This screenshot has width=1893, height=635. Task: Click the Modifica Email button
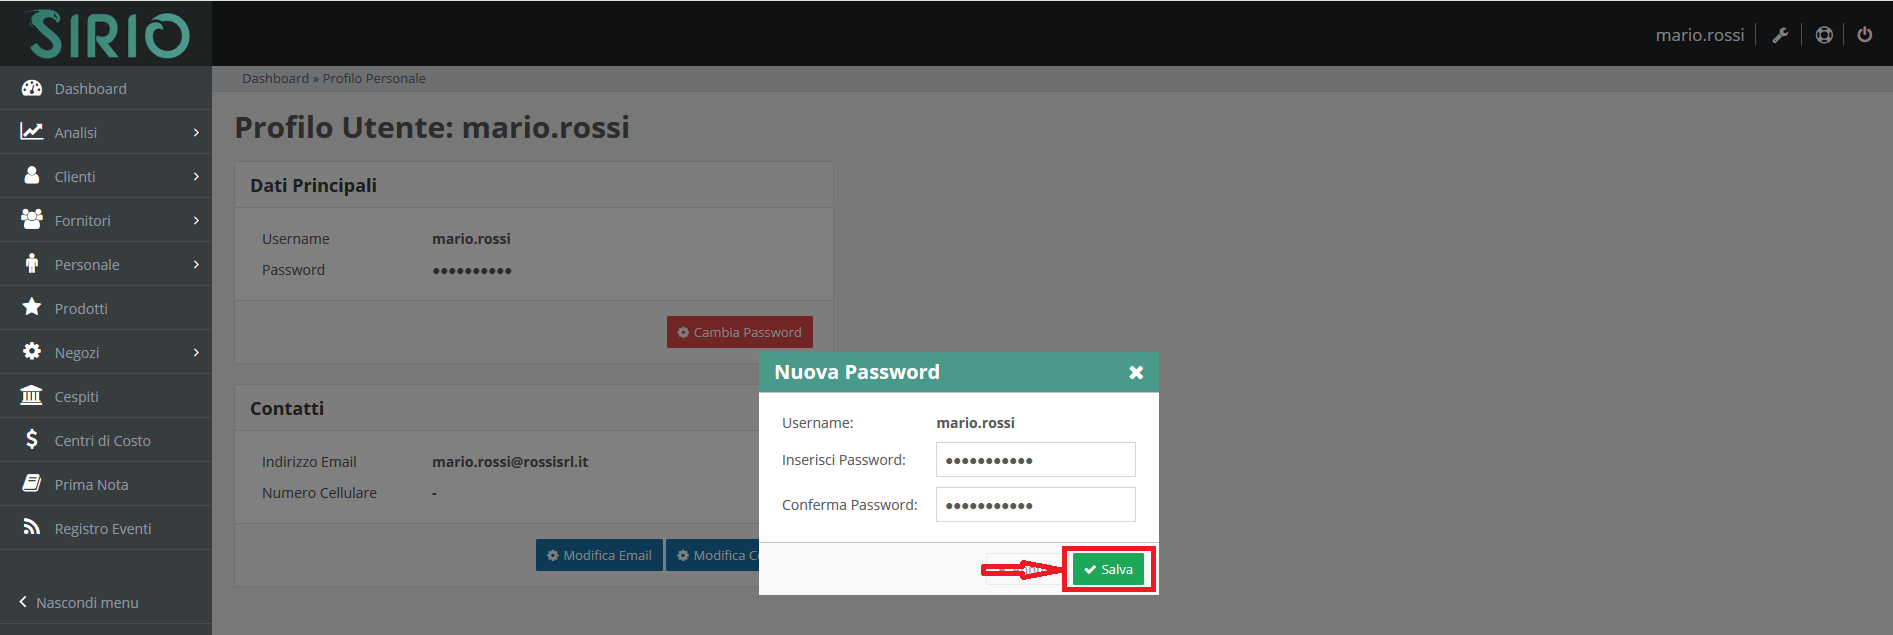click(x=599, y=555)
